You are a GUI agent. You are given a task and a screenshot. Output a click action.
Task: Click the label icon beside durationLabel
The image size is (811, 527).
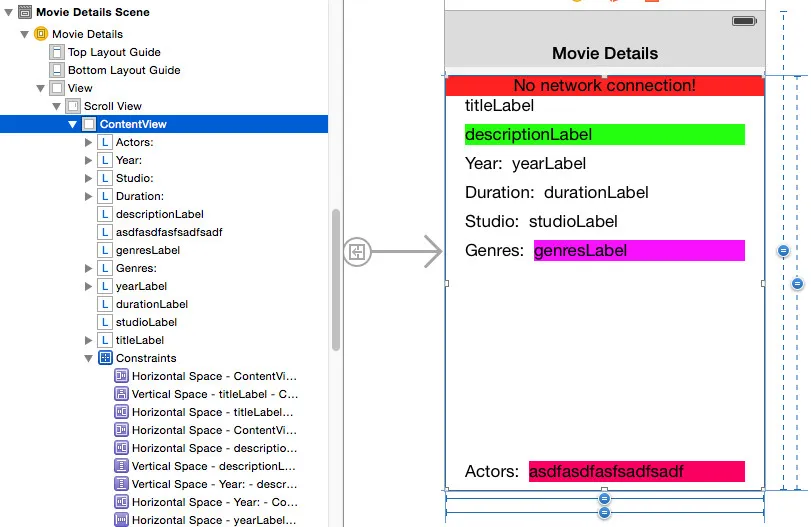pos(105,304)
